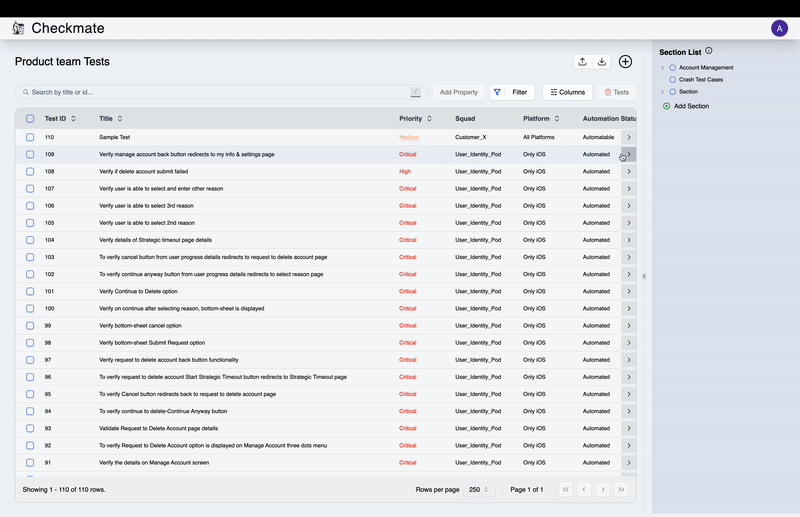
Task: Toggle the select-all checkbox in table header
Action: pos(30,119)
